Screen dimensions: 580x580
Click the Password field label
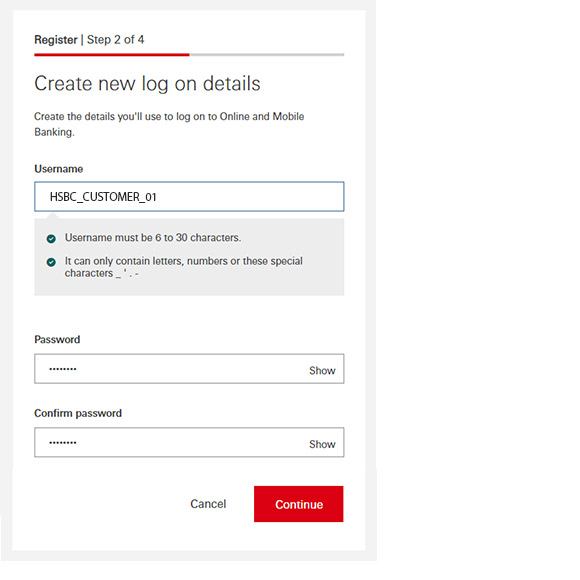point(57,340)
